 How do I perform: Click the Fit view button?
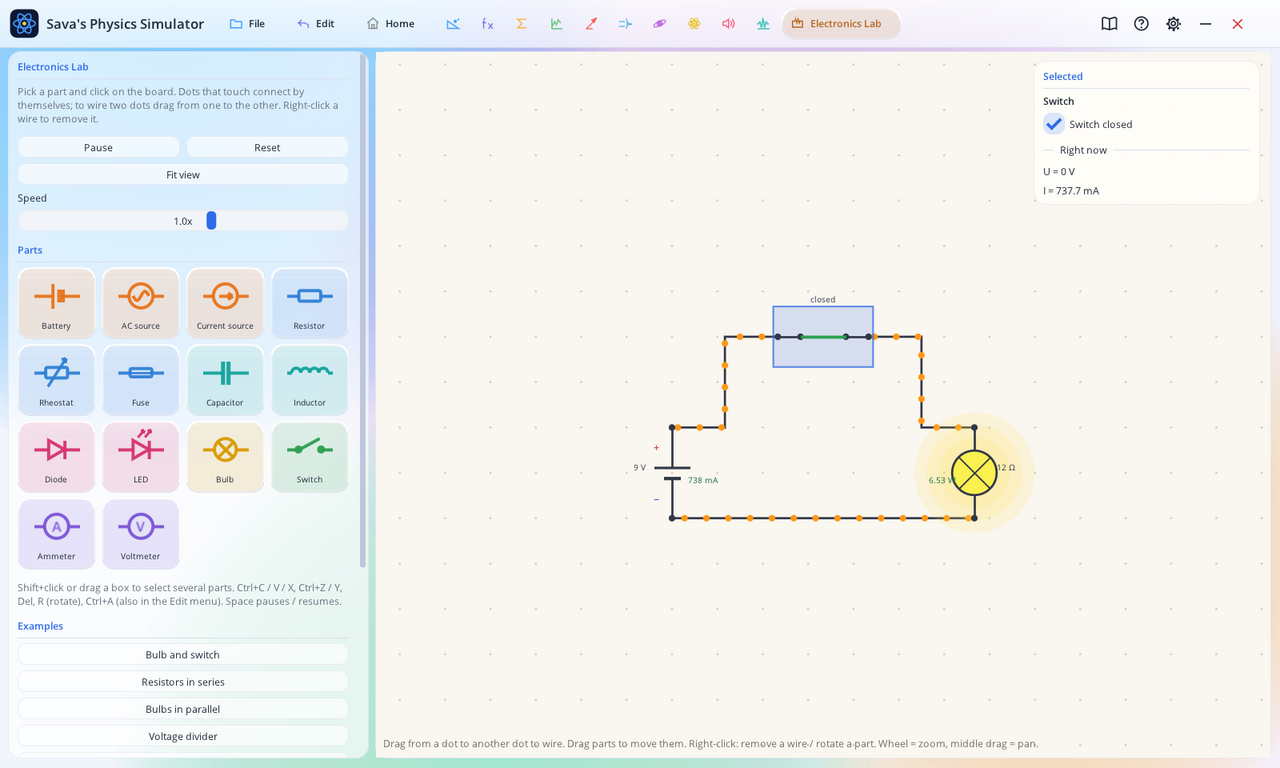point(183,174)
